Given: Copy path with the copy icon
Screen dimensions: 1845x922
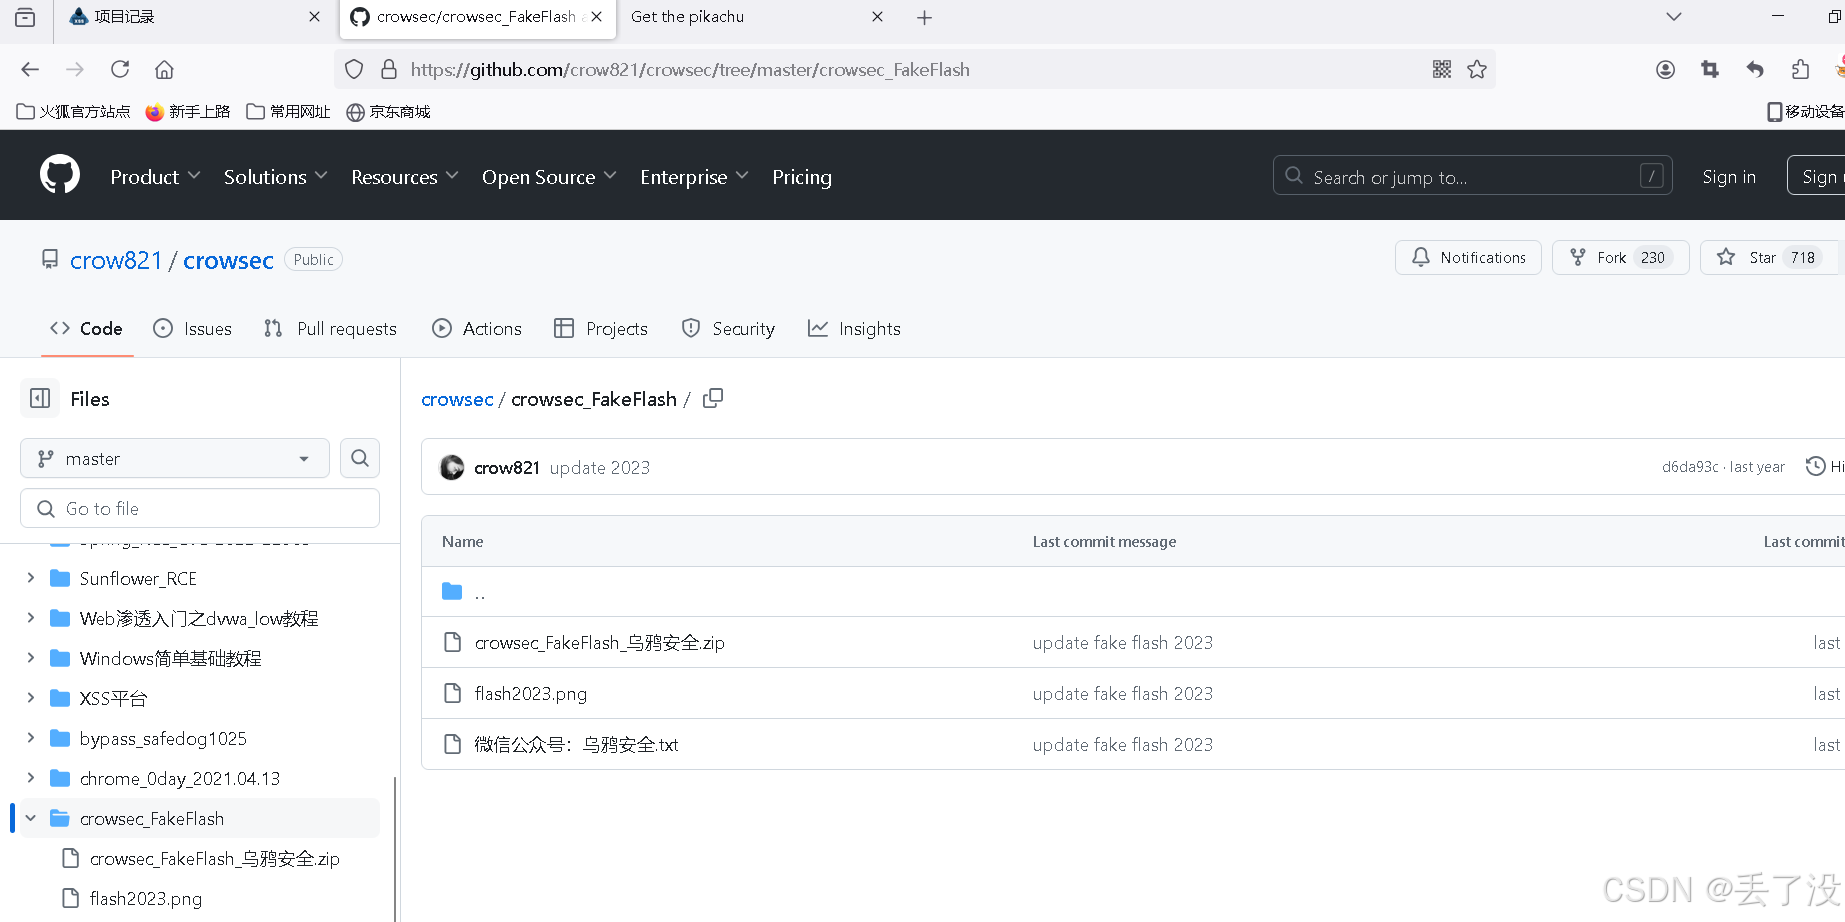Looking at the screenshot, I should [713, 398].
